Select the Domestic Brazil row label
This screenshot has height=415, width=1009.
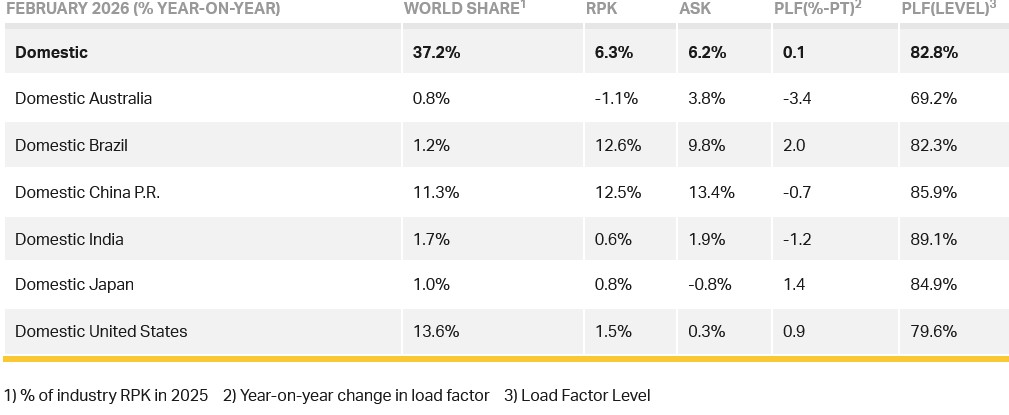[x=71, y=146]
